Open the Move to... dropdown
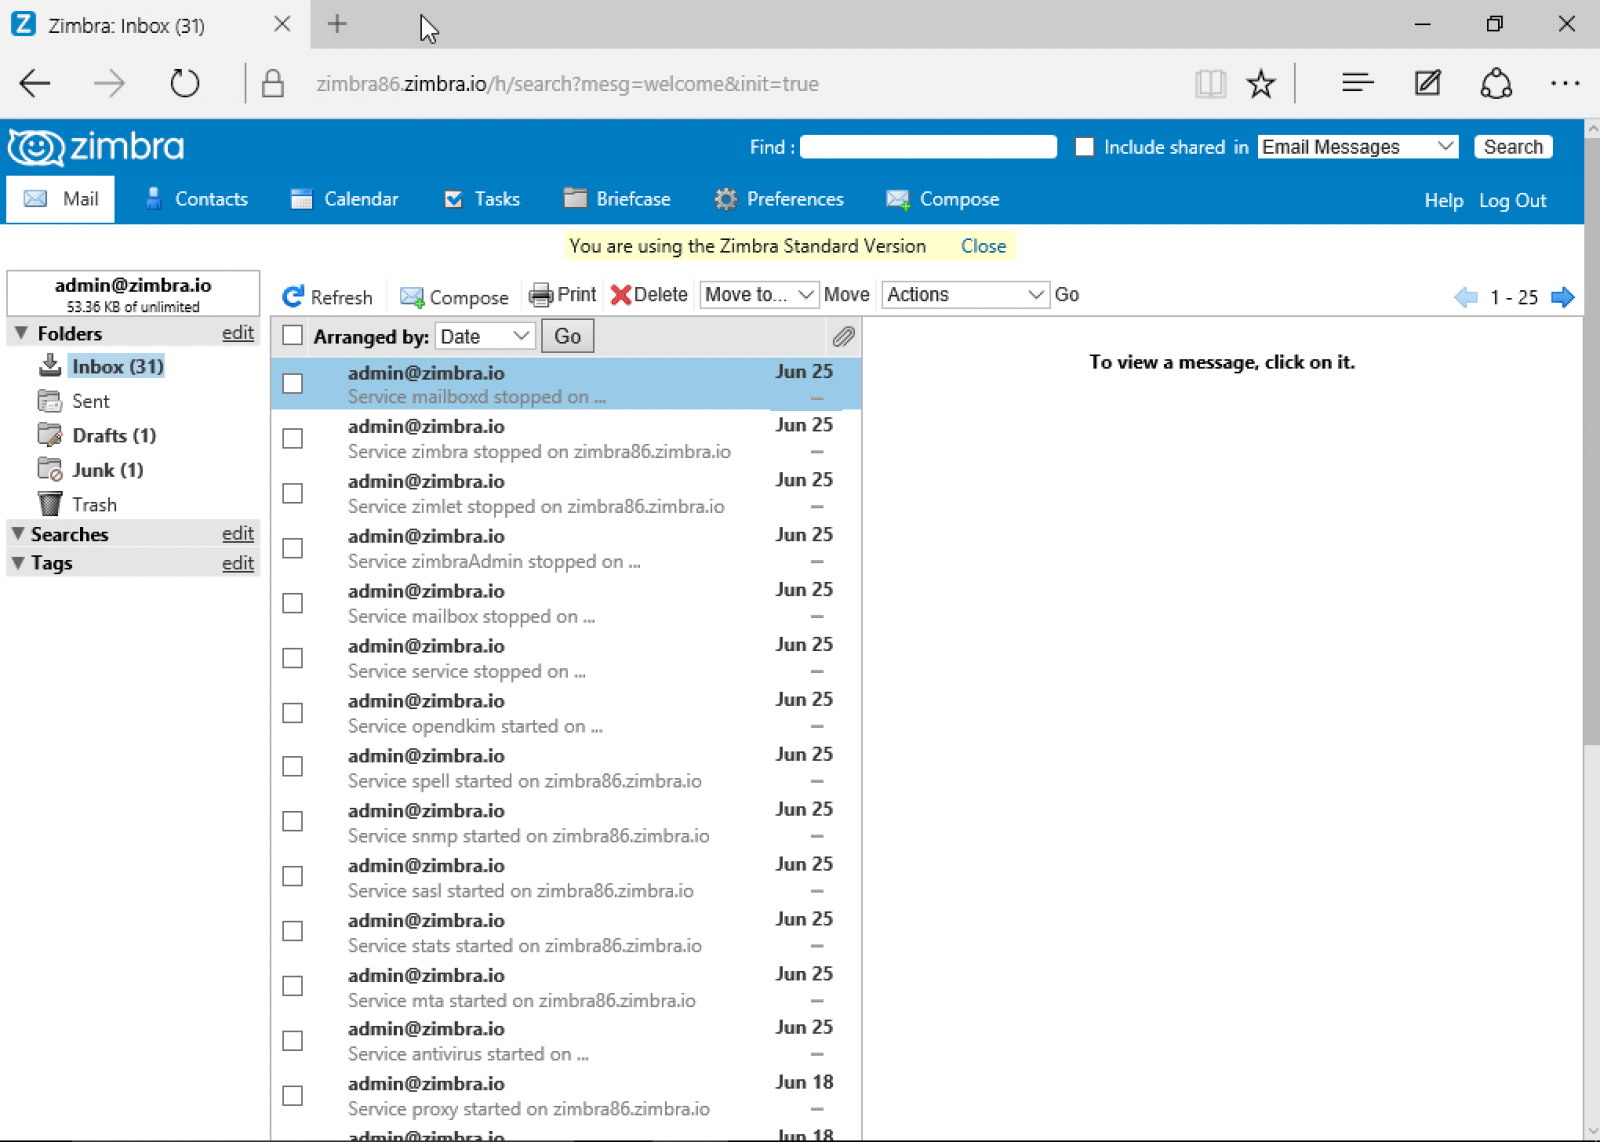Image resolution: width=1600 pixels, height=1142 pixels. click(x=759, y=295)
